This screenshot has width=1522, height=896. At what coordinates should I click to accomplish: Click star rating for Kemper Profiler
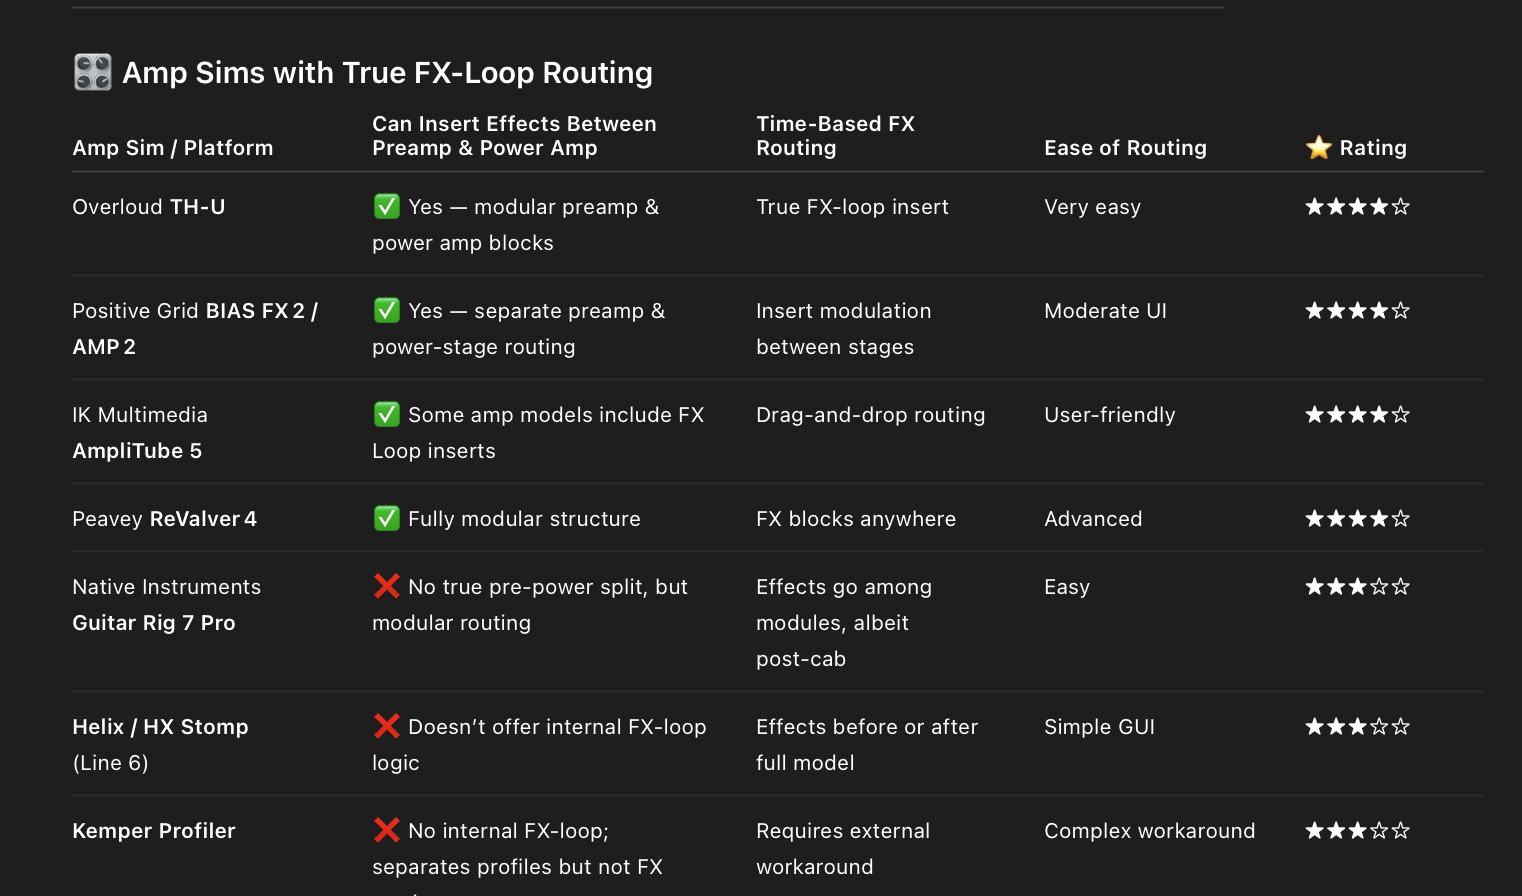pyautogui.click(x=1357, y=831)
